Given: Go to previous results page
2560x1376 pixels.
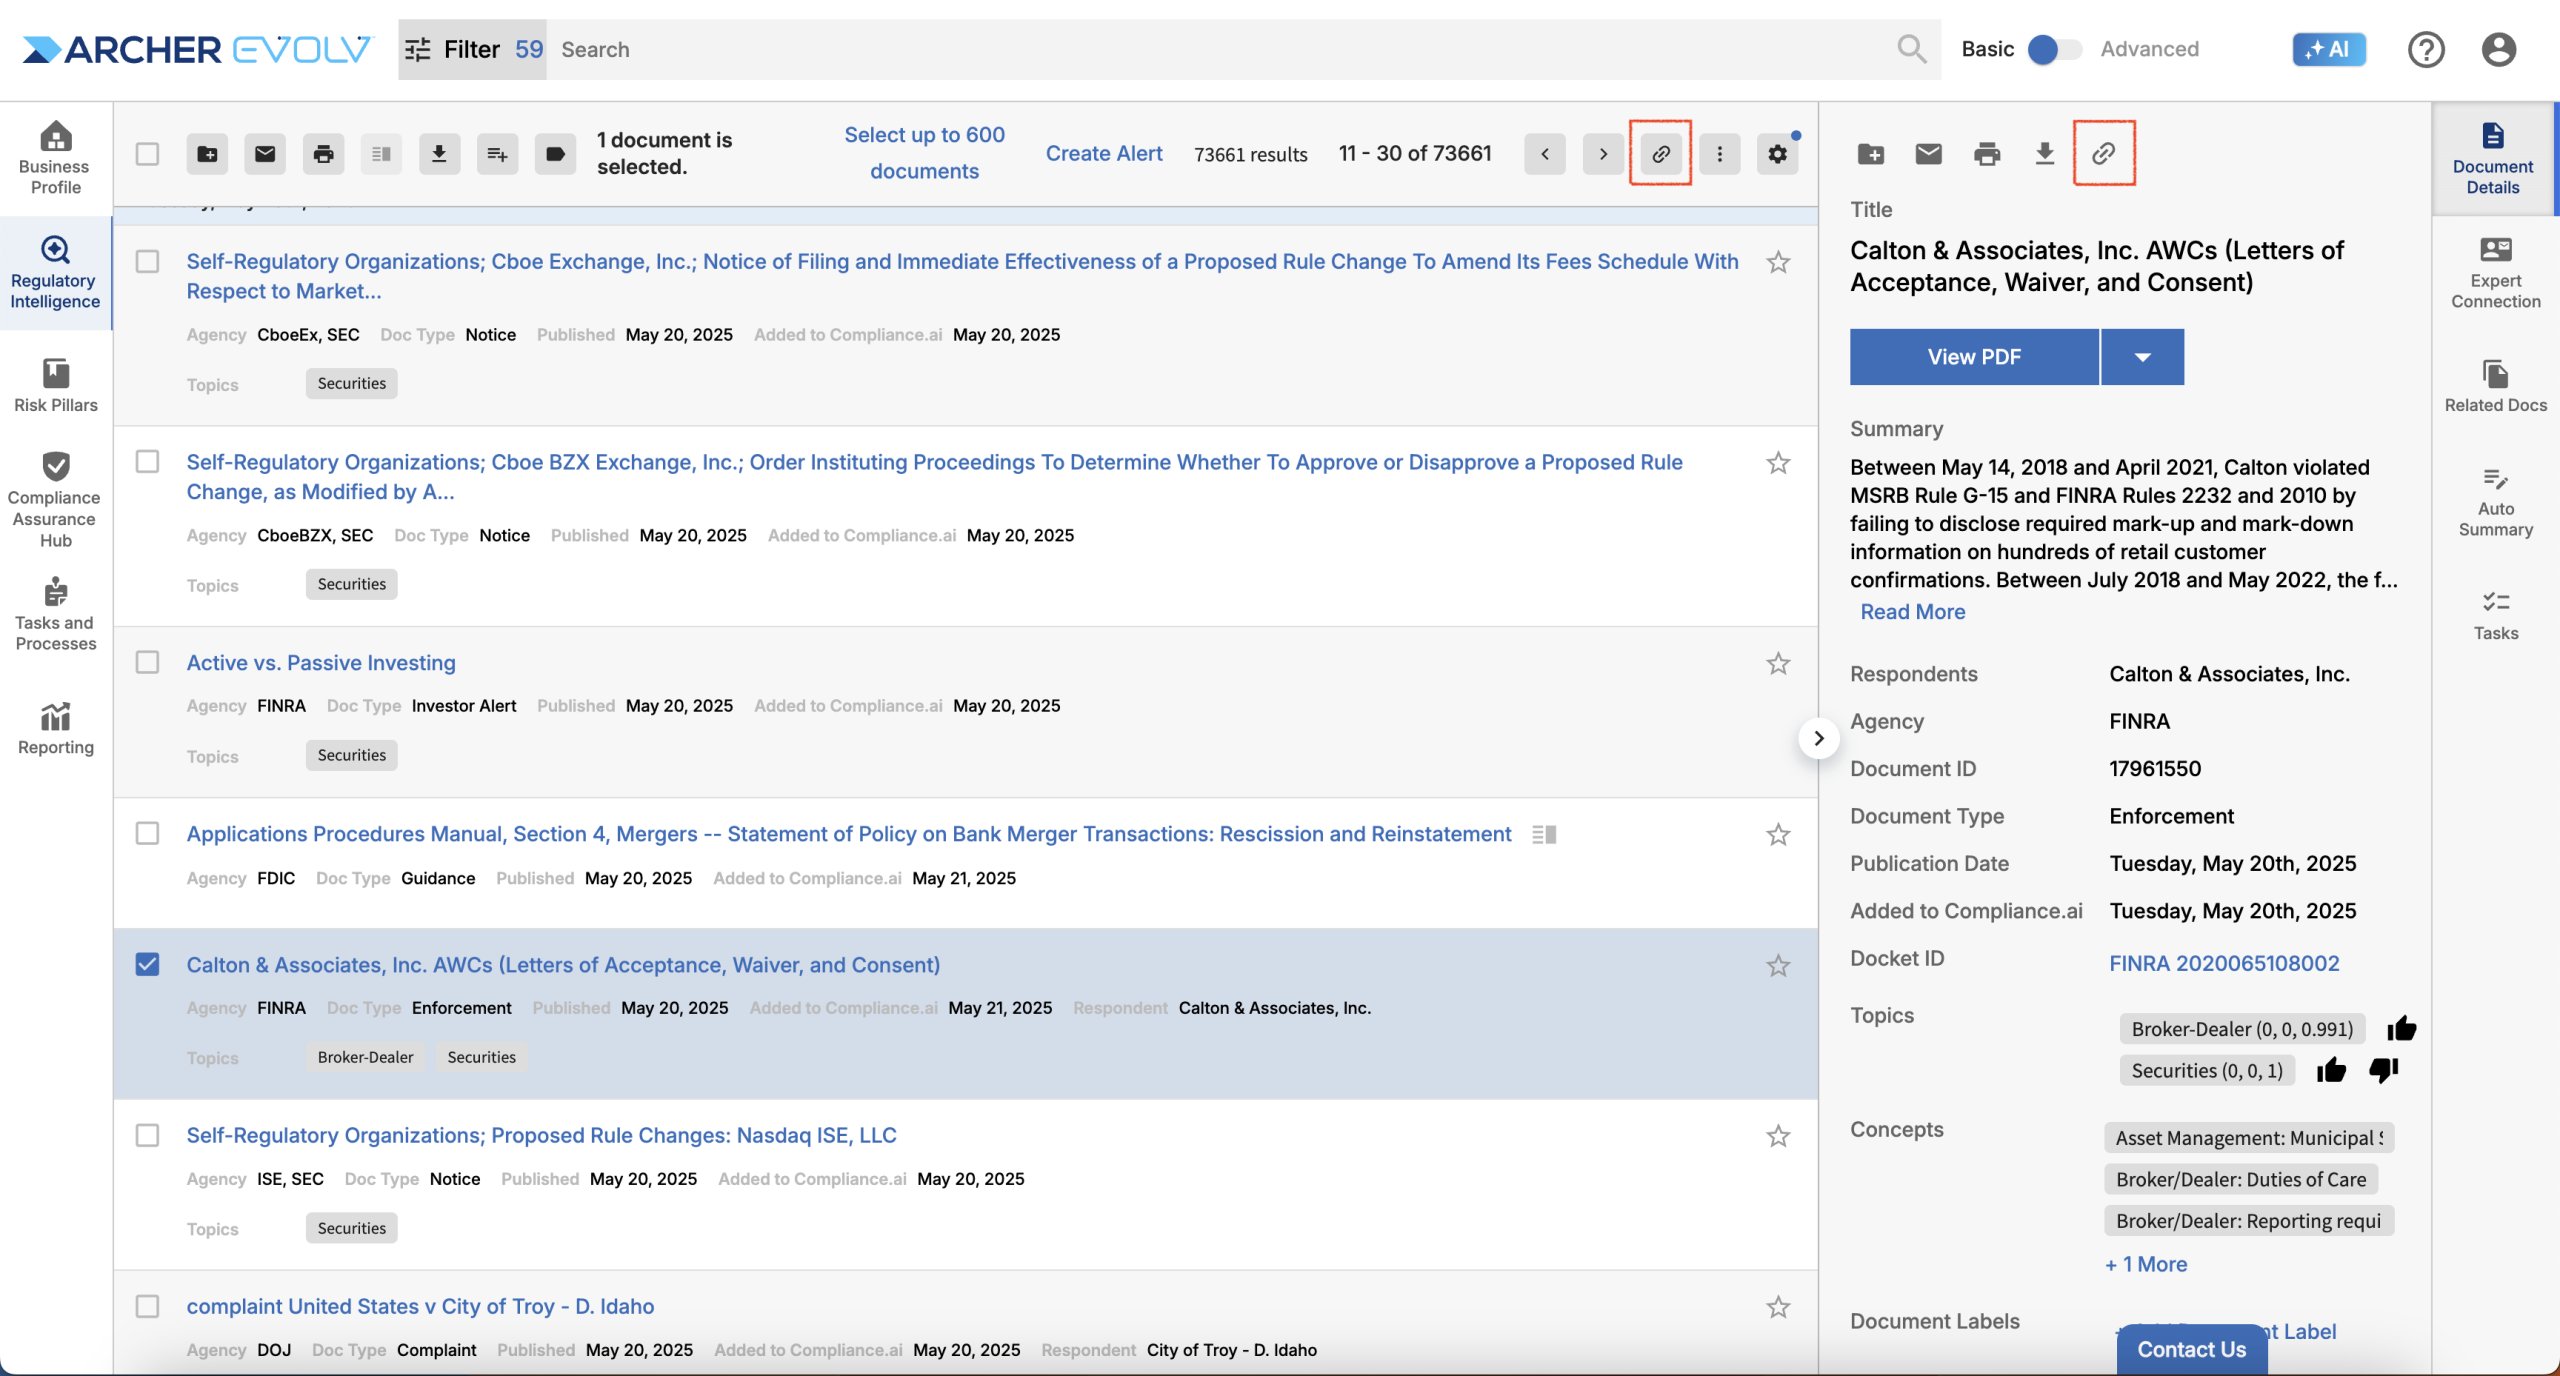Looking at the screenshot, I should [1545, 154].
